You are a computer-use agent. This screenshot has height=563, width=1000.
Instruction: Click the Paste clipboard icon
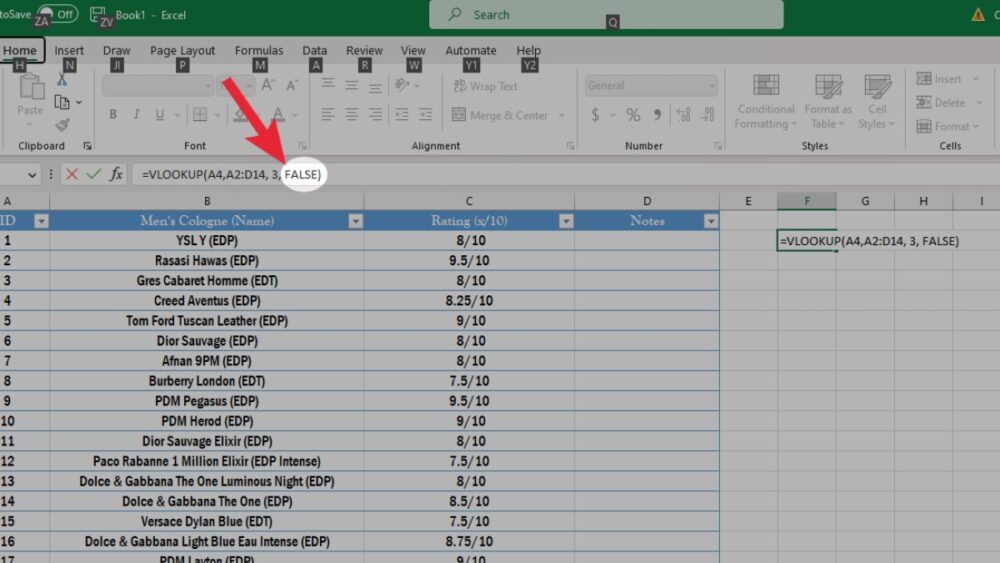[31, 87]
